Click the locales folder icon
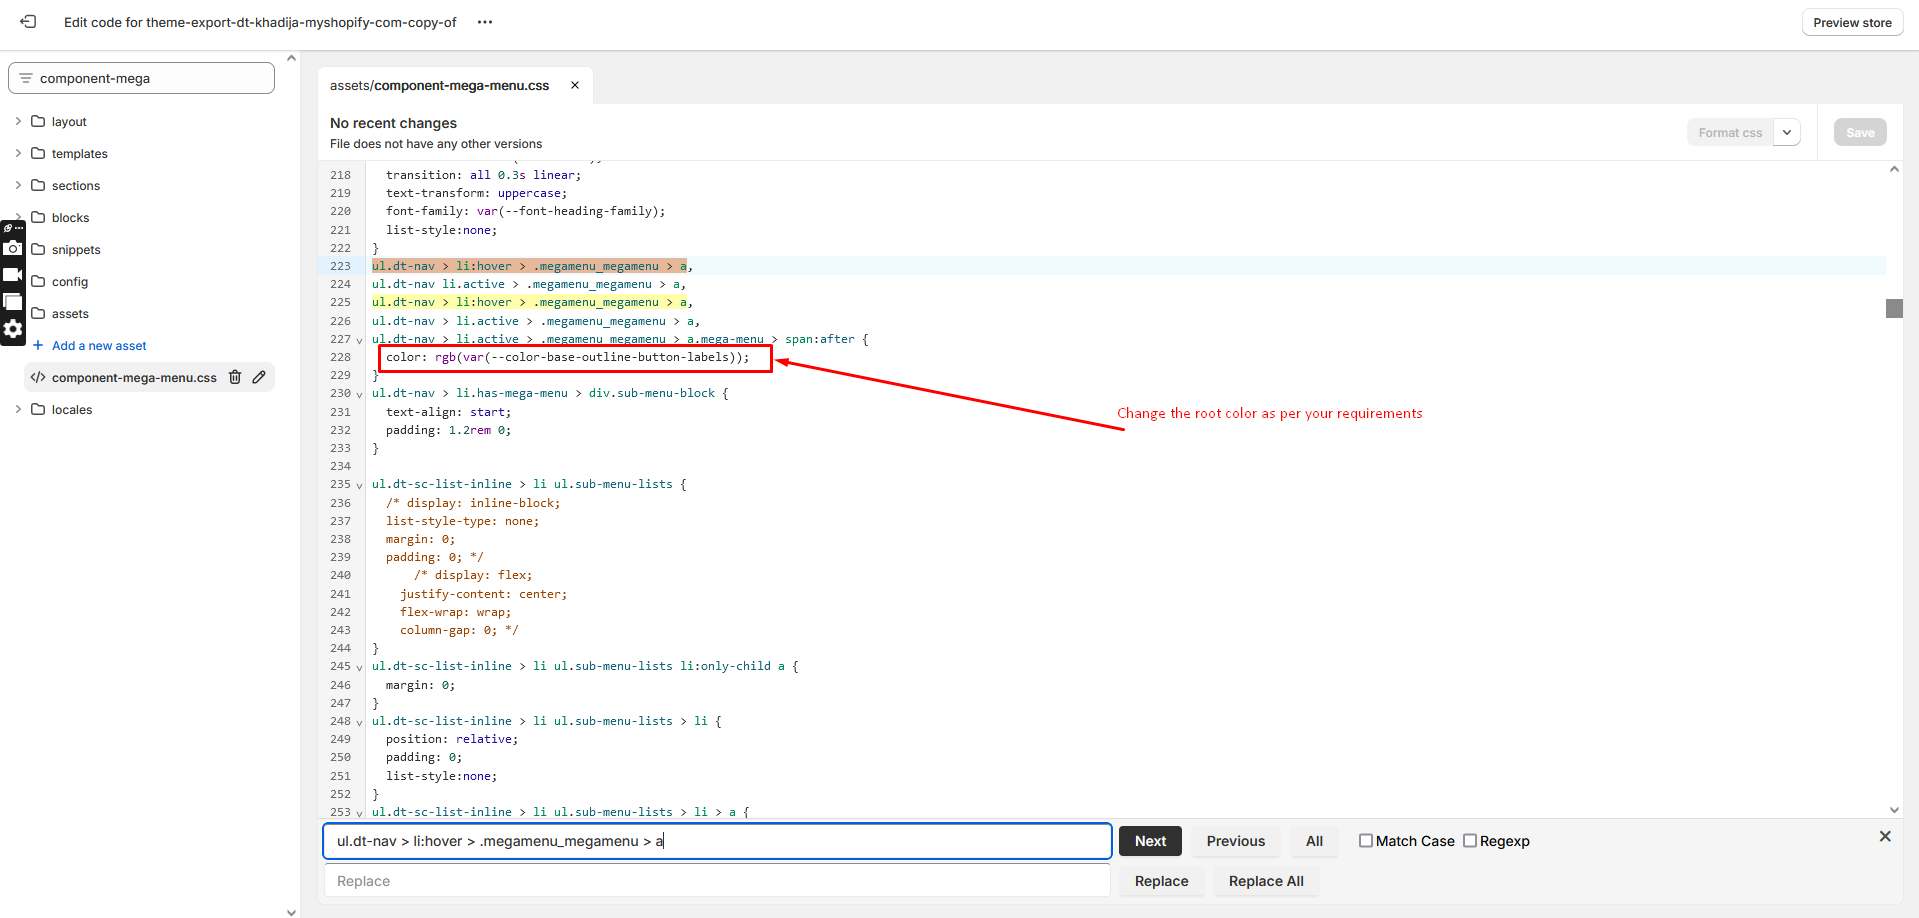The height and width of the screenshot is (918, 1919). (x=38, y=409)
